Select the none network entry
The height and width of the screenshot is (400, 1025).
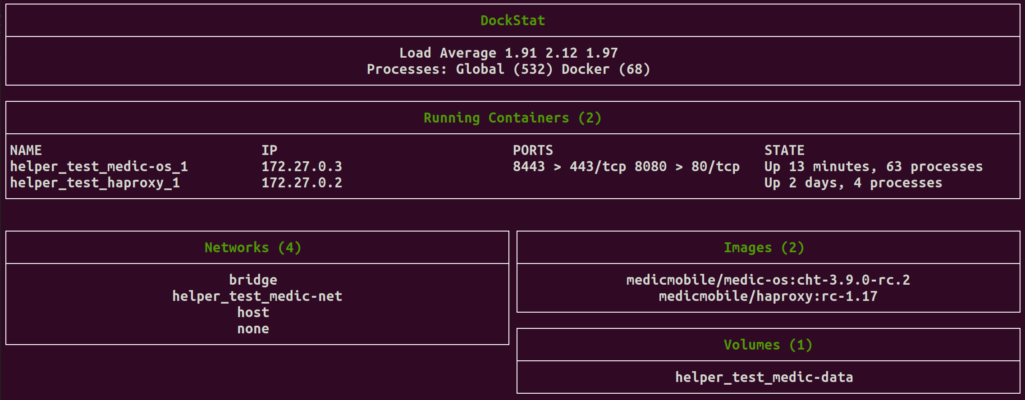pos(253,329)
